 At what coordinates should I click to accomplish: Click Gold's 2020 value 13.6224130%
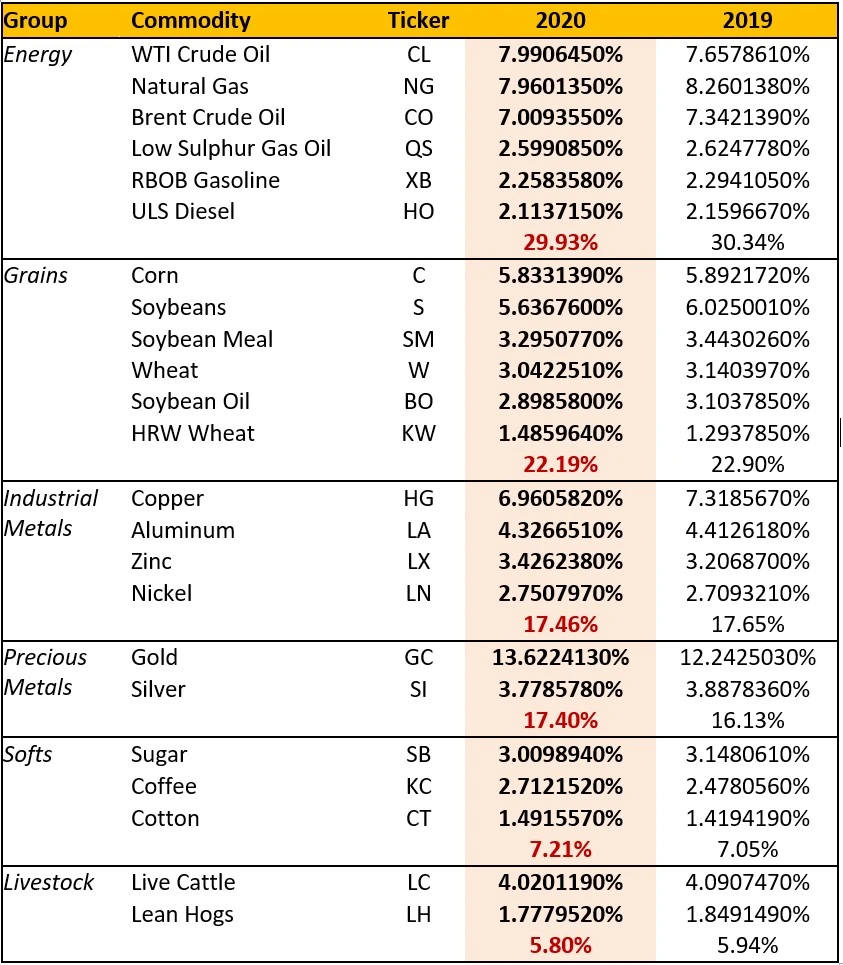[560, 657]
